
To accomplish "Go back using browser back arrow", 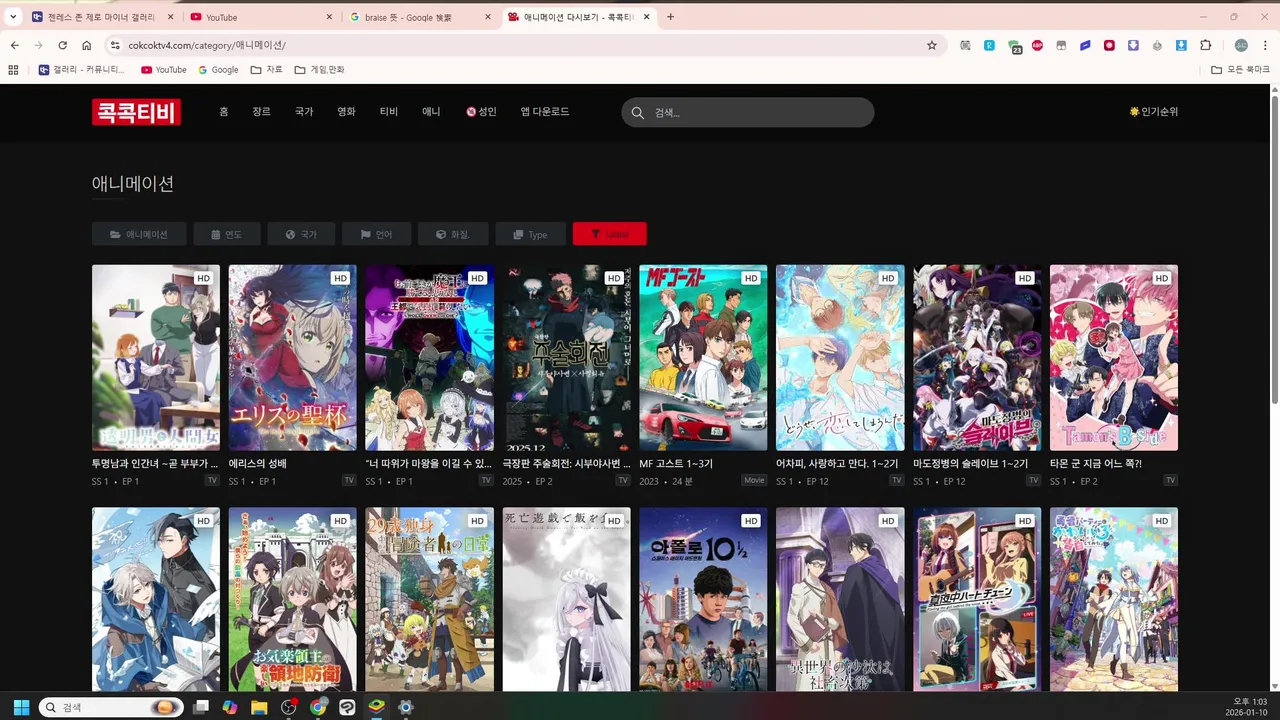I will click(x=14, y=45).
